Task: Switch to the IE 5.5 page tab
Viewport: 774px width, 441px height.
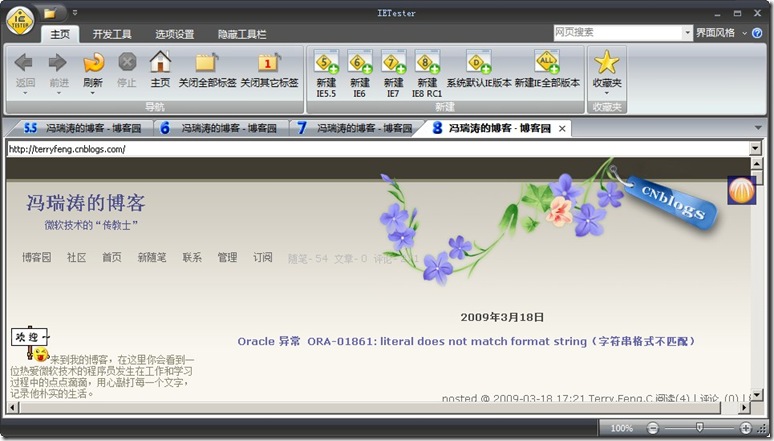Action: [x=81, y=128]
